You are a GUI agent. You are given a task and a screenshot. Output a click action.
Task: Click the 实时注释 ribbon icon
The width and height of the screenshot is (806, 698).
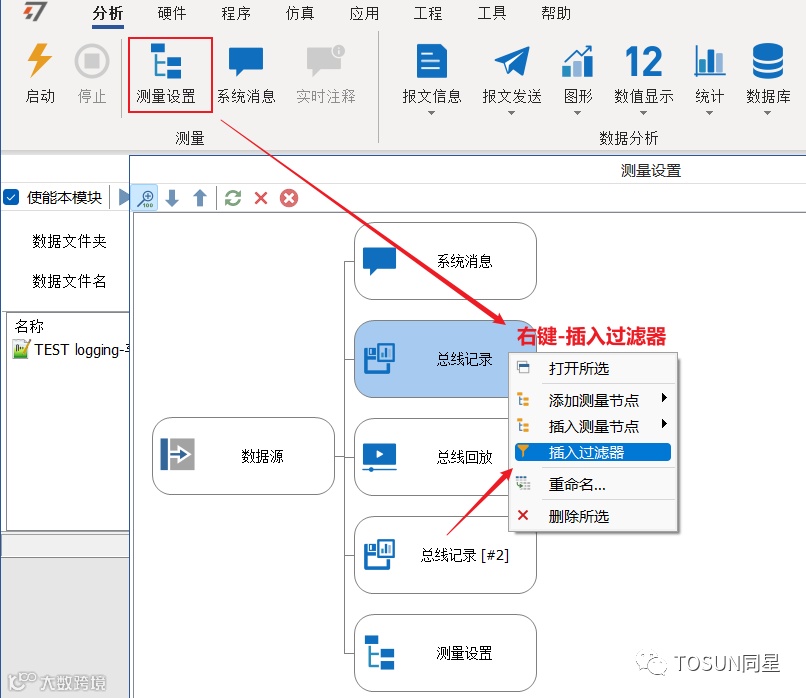[325, 60]
